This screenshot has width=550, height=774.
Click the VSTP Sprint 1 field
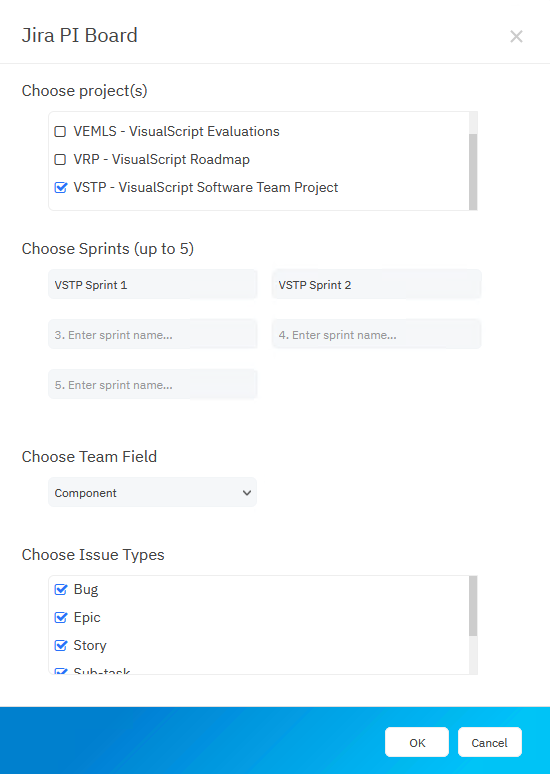(153, 284)
